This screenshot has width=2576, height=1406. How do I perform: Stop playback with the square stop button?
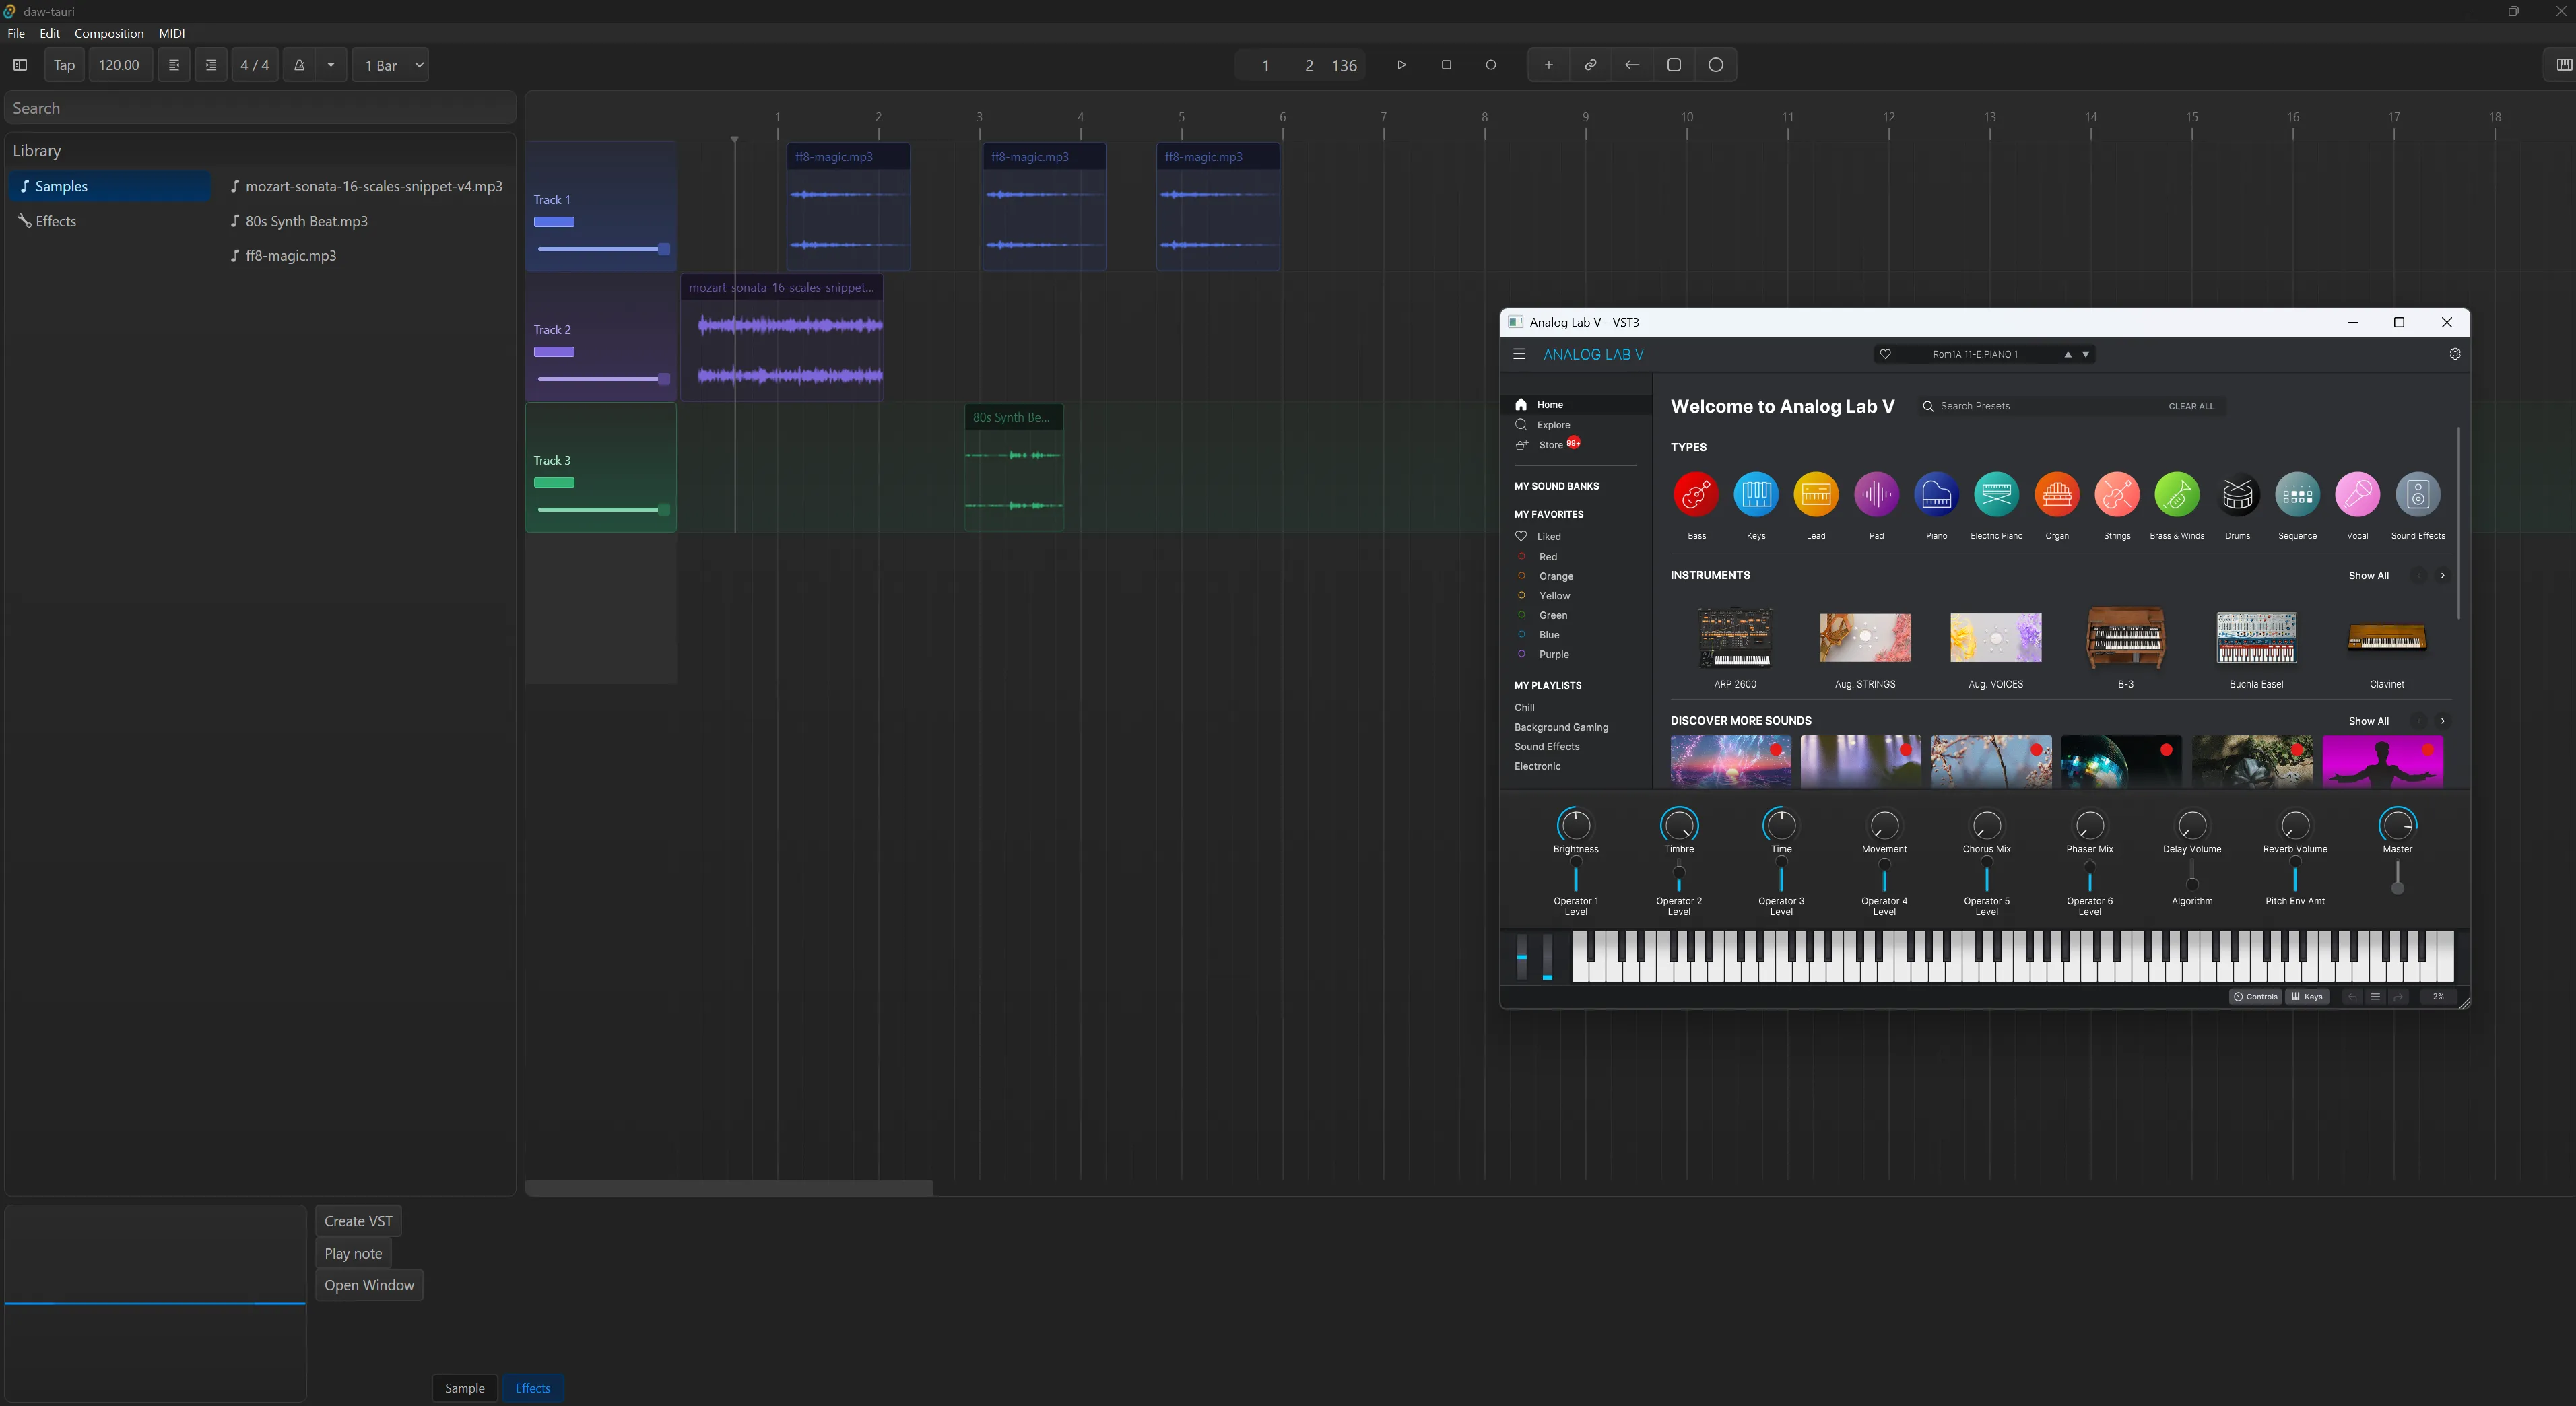[x=1446, y=65]
